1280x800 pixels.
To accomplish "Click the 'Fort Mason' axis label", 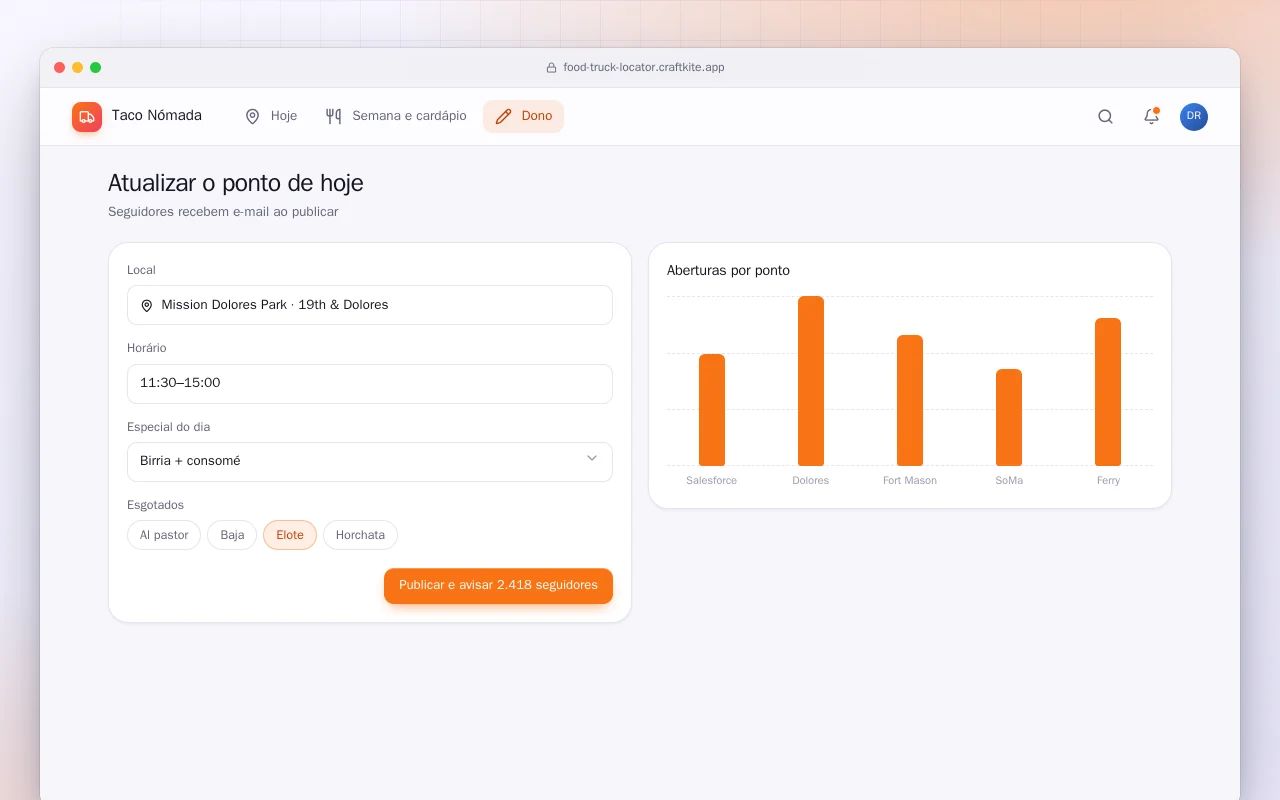I will 910,481.
